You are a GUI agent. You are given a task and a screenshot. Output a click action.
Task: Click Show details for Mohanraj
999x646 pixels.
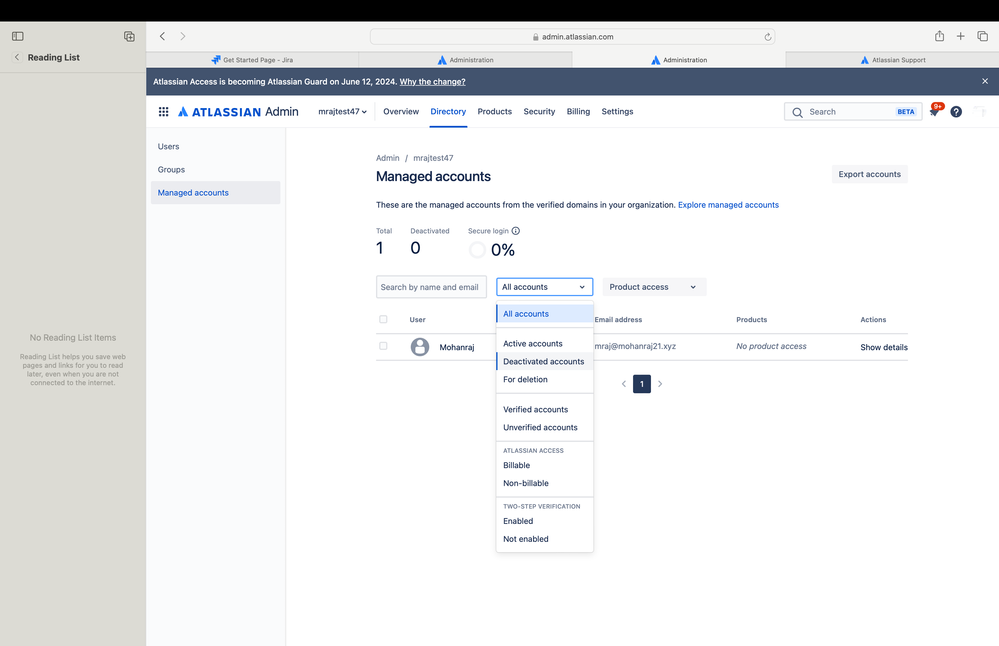coord(884,347)
